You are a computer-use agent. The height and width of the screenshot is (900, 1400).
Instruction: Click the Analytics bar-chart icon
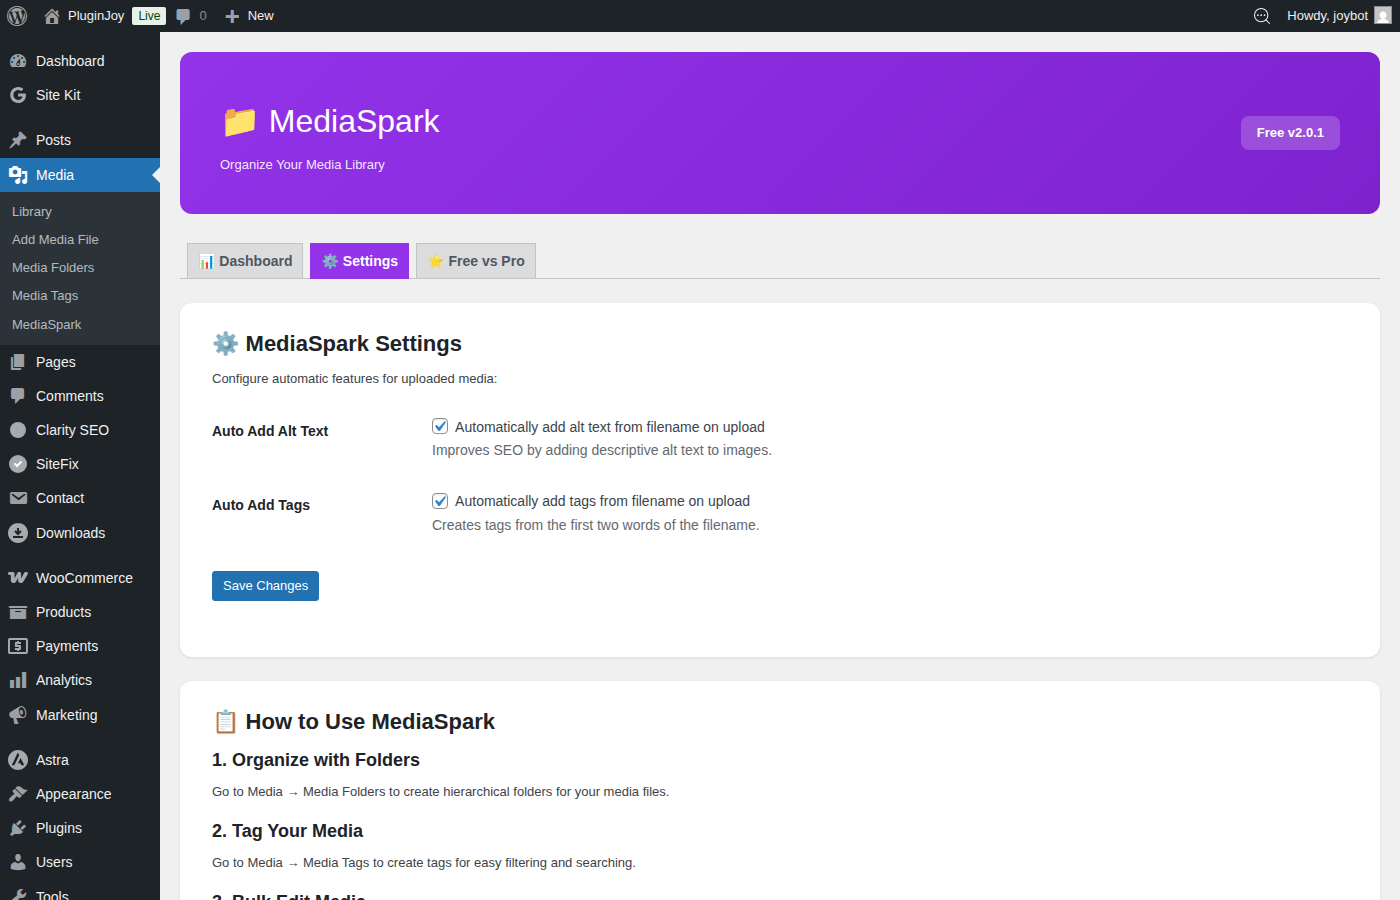(17, 679)
